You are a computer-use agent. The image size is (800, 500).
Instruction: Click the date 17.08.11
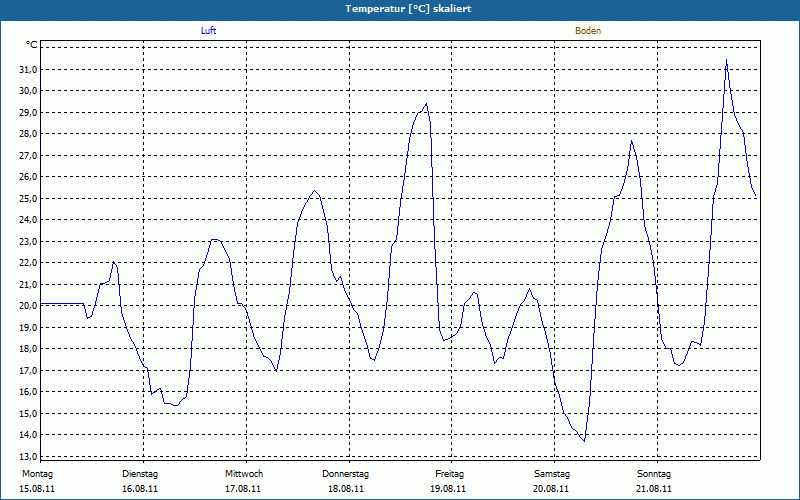[x=243, y=489]
